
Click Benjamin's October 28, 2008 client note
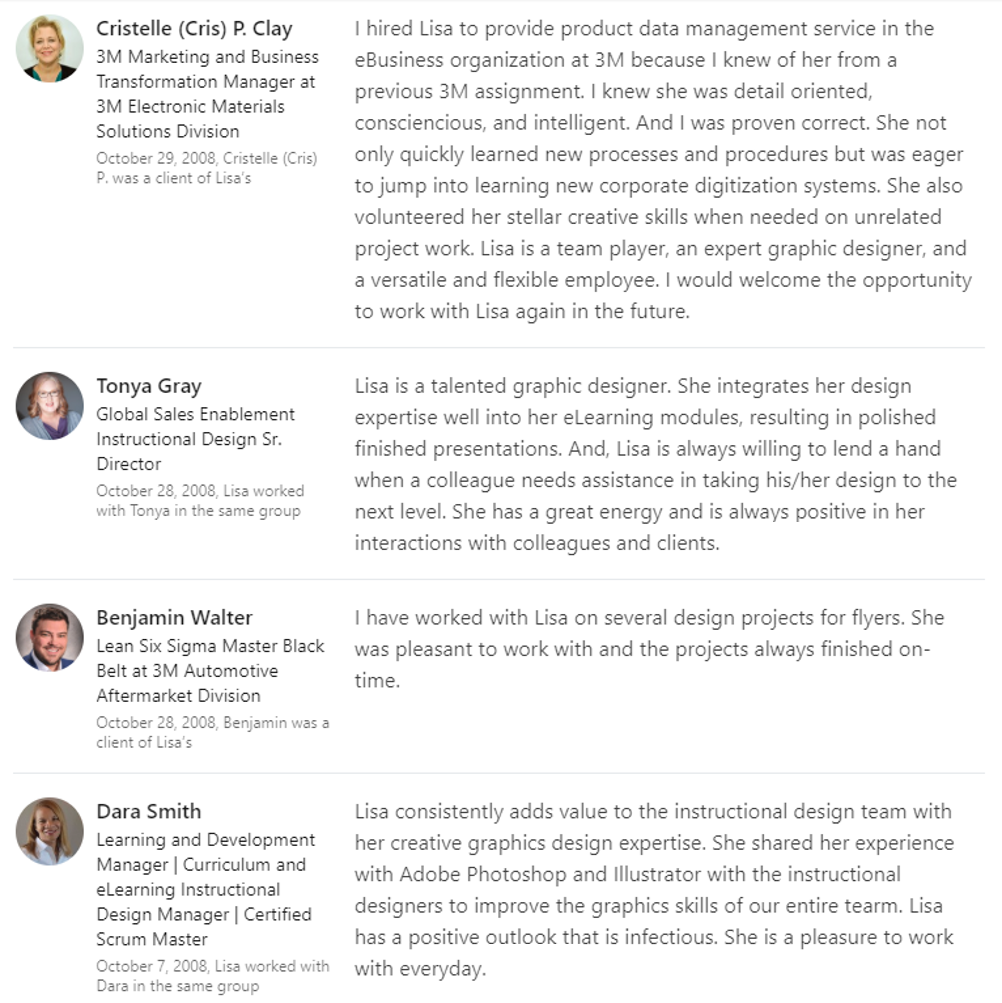[212, 732]
